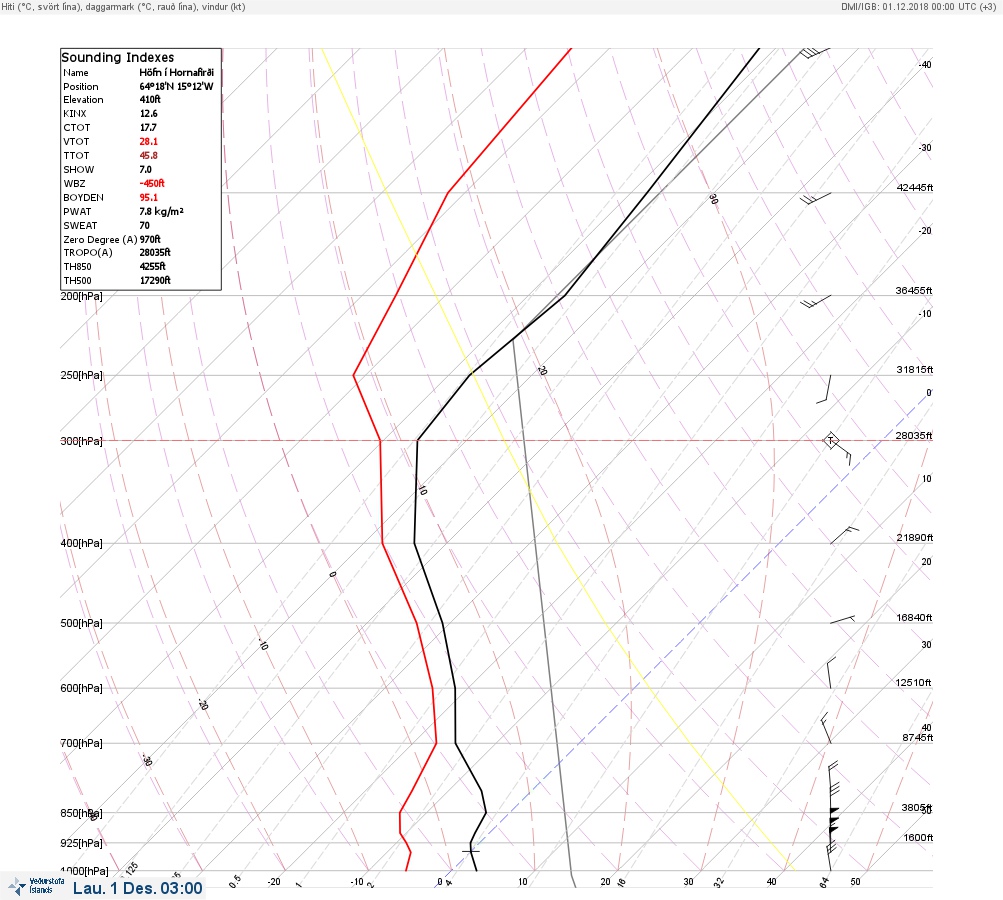Click the tropopause diamond marker at 300 hPa
1003x900 pixels.
(x=830, y=440)
